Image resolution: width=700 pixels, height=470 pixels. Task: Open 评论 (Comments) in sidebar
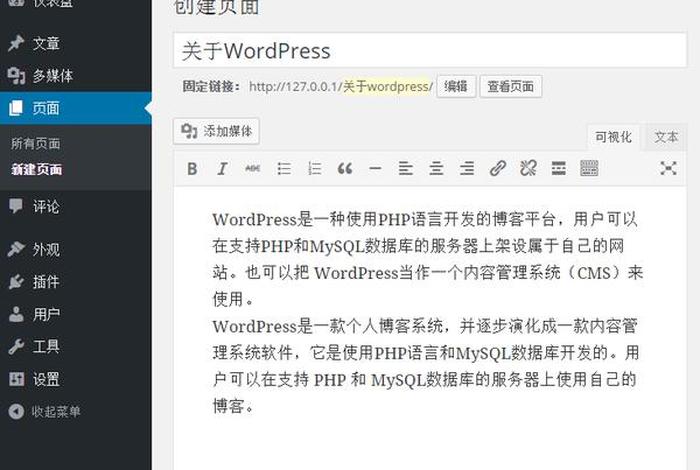[76, 206]
